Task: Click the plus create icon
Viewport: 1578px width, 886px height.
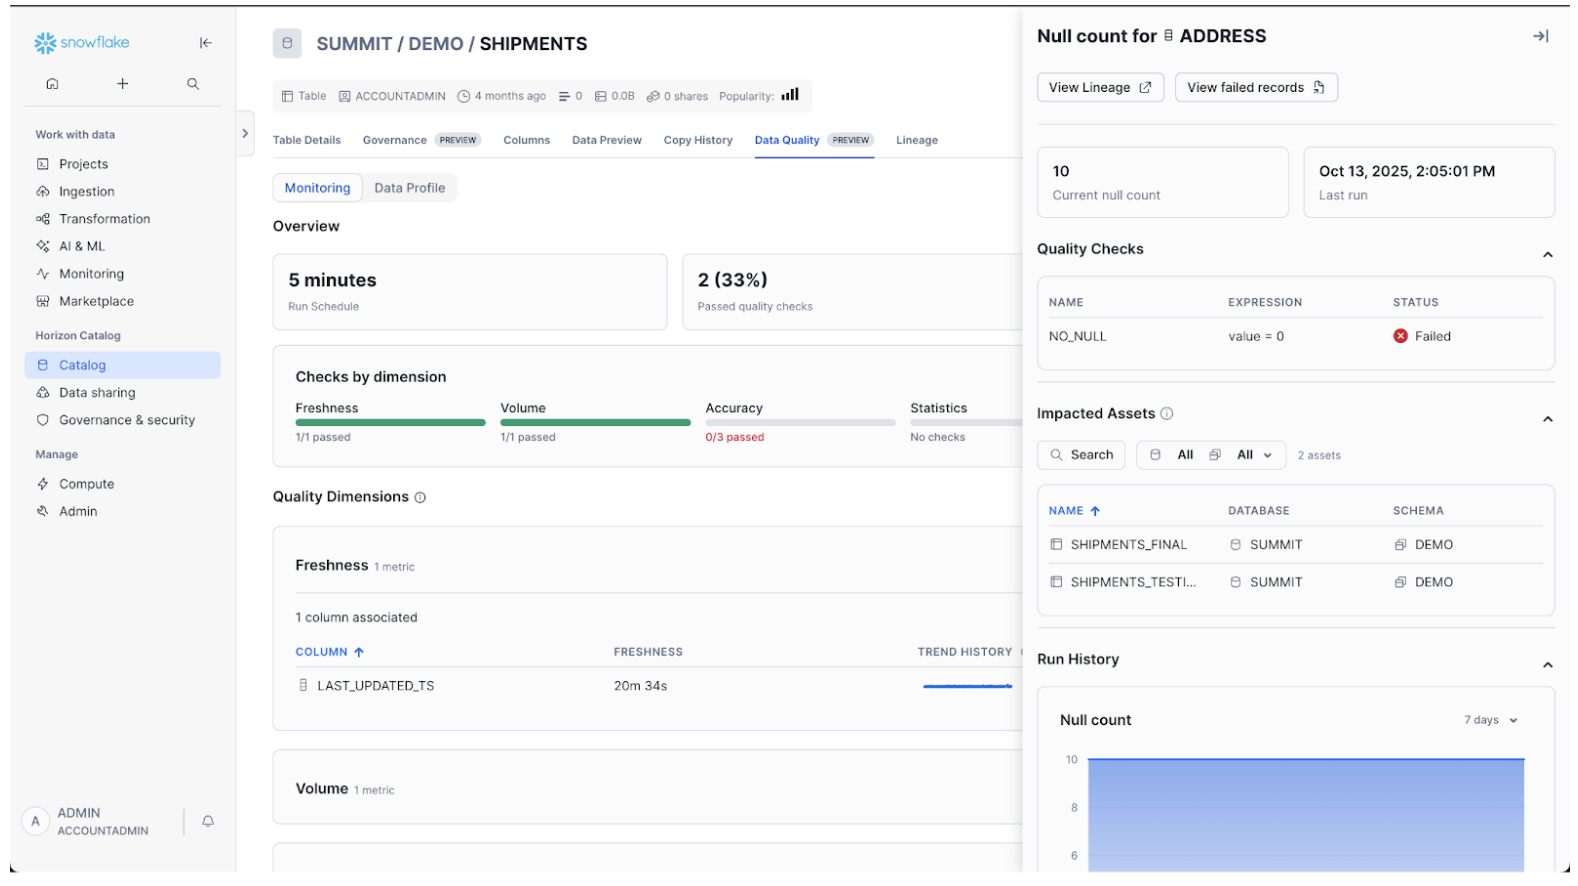Action: 122,84
